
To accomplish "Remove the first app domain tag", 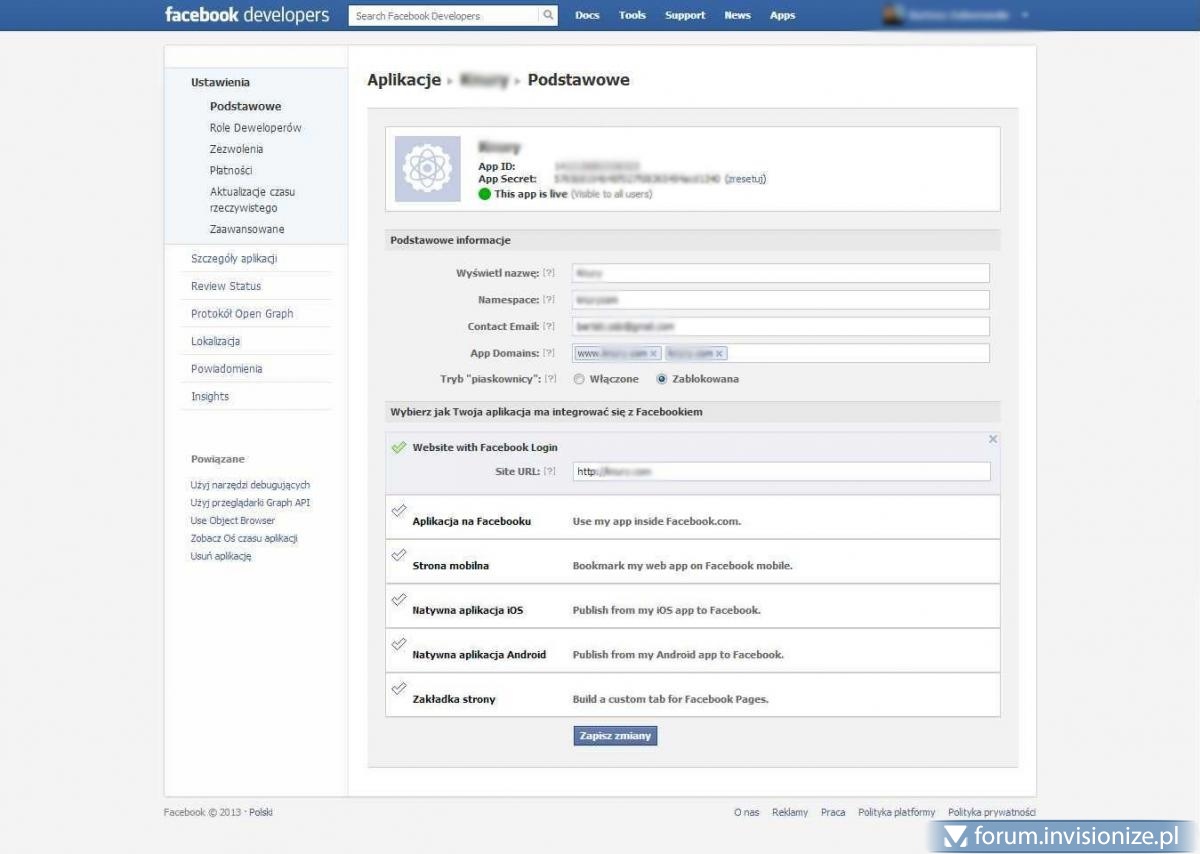I will [x=654, y=354].
